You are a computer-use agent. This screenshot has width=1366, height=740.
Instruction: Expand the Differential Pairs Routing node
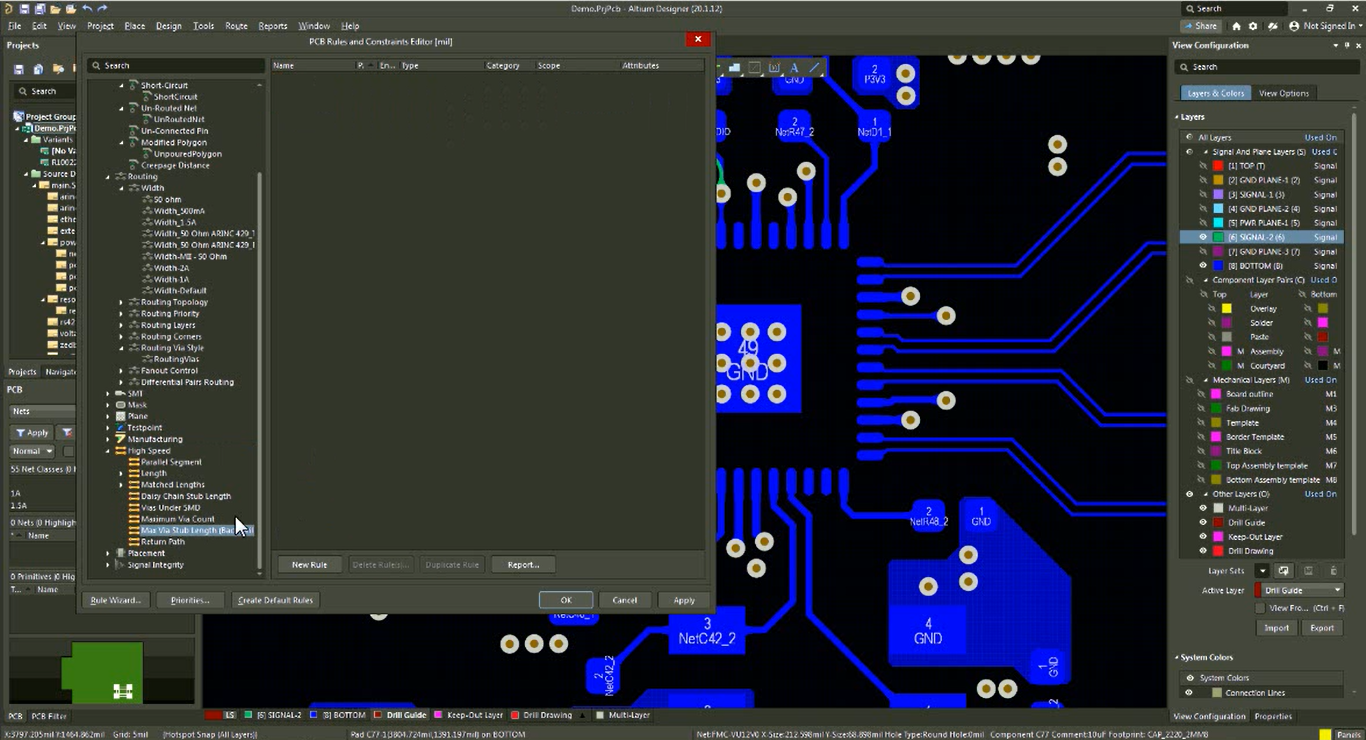click(x=121, y=382)
